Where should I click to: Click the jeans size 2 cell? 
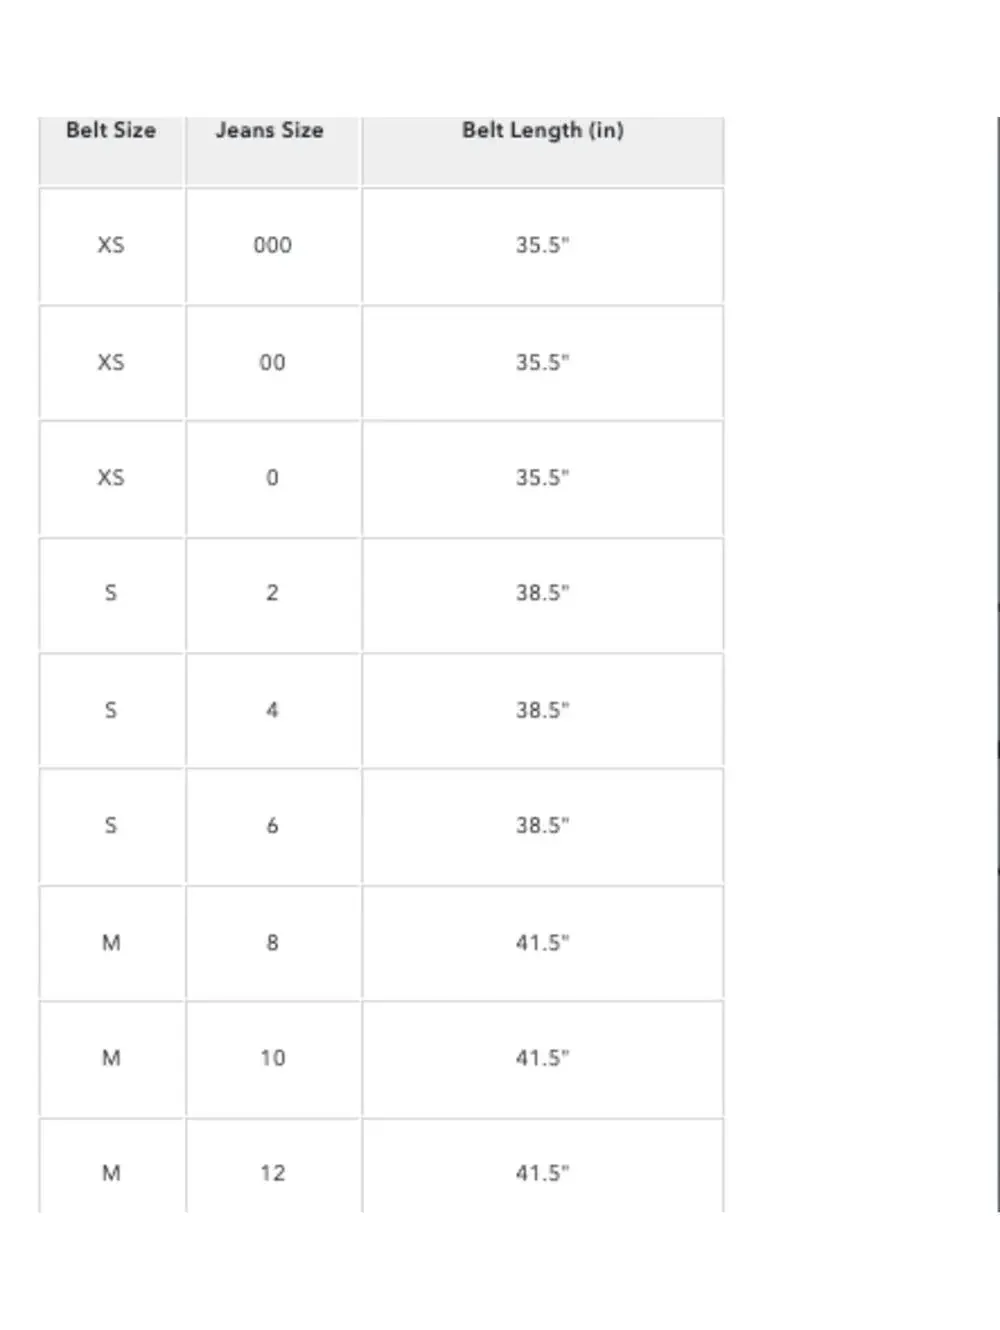tap(272, 594)
